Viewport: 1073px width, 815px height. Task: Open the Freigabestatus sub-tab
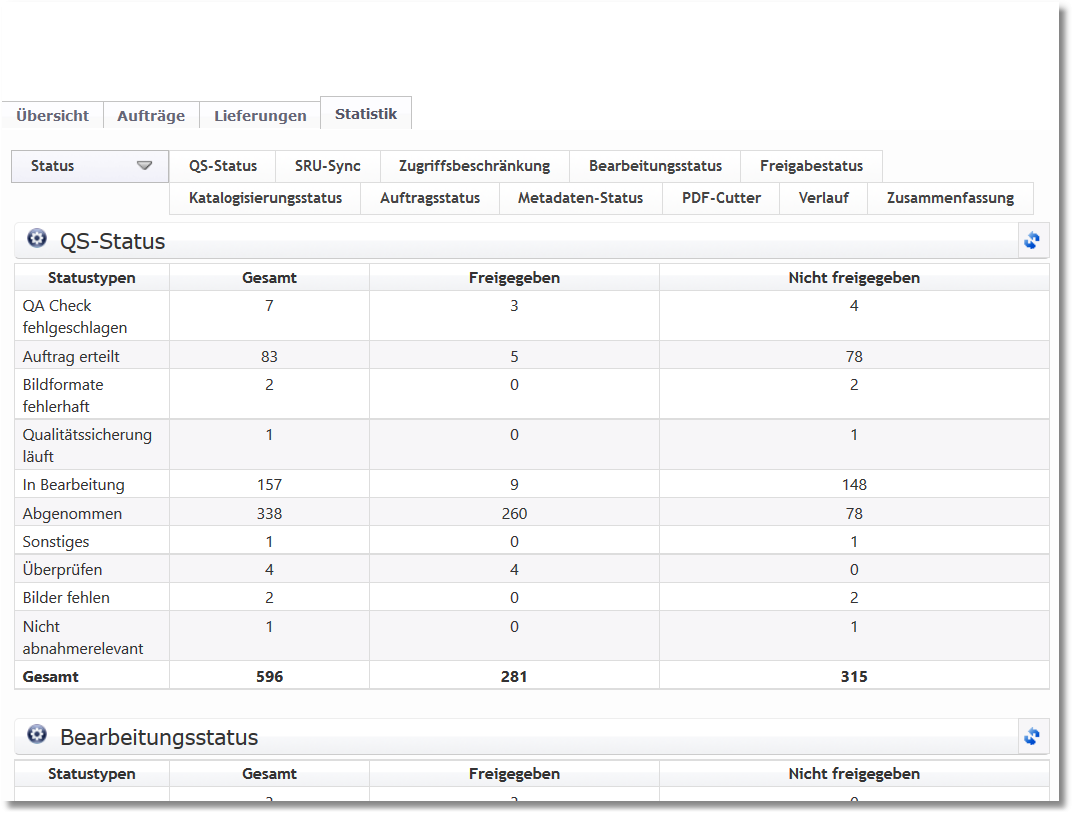pyautogui.click(x=811, y=166)
